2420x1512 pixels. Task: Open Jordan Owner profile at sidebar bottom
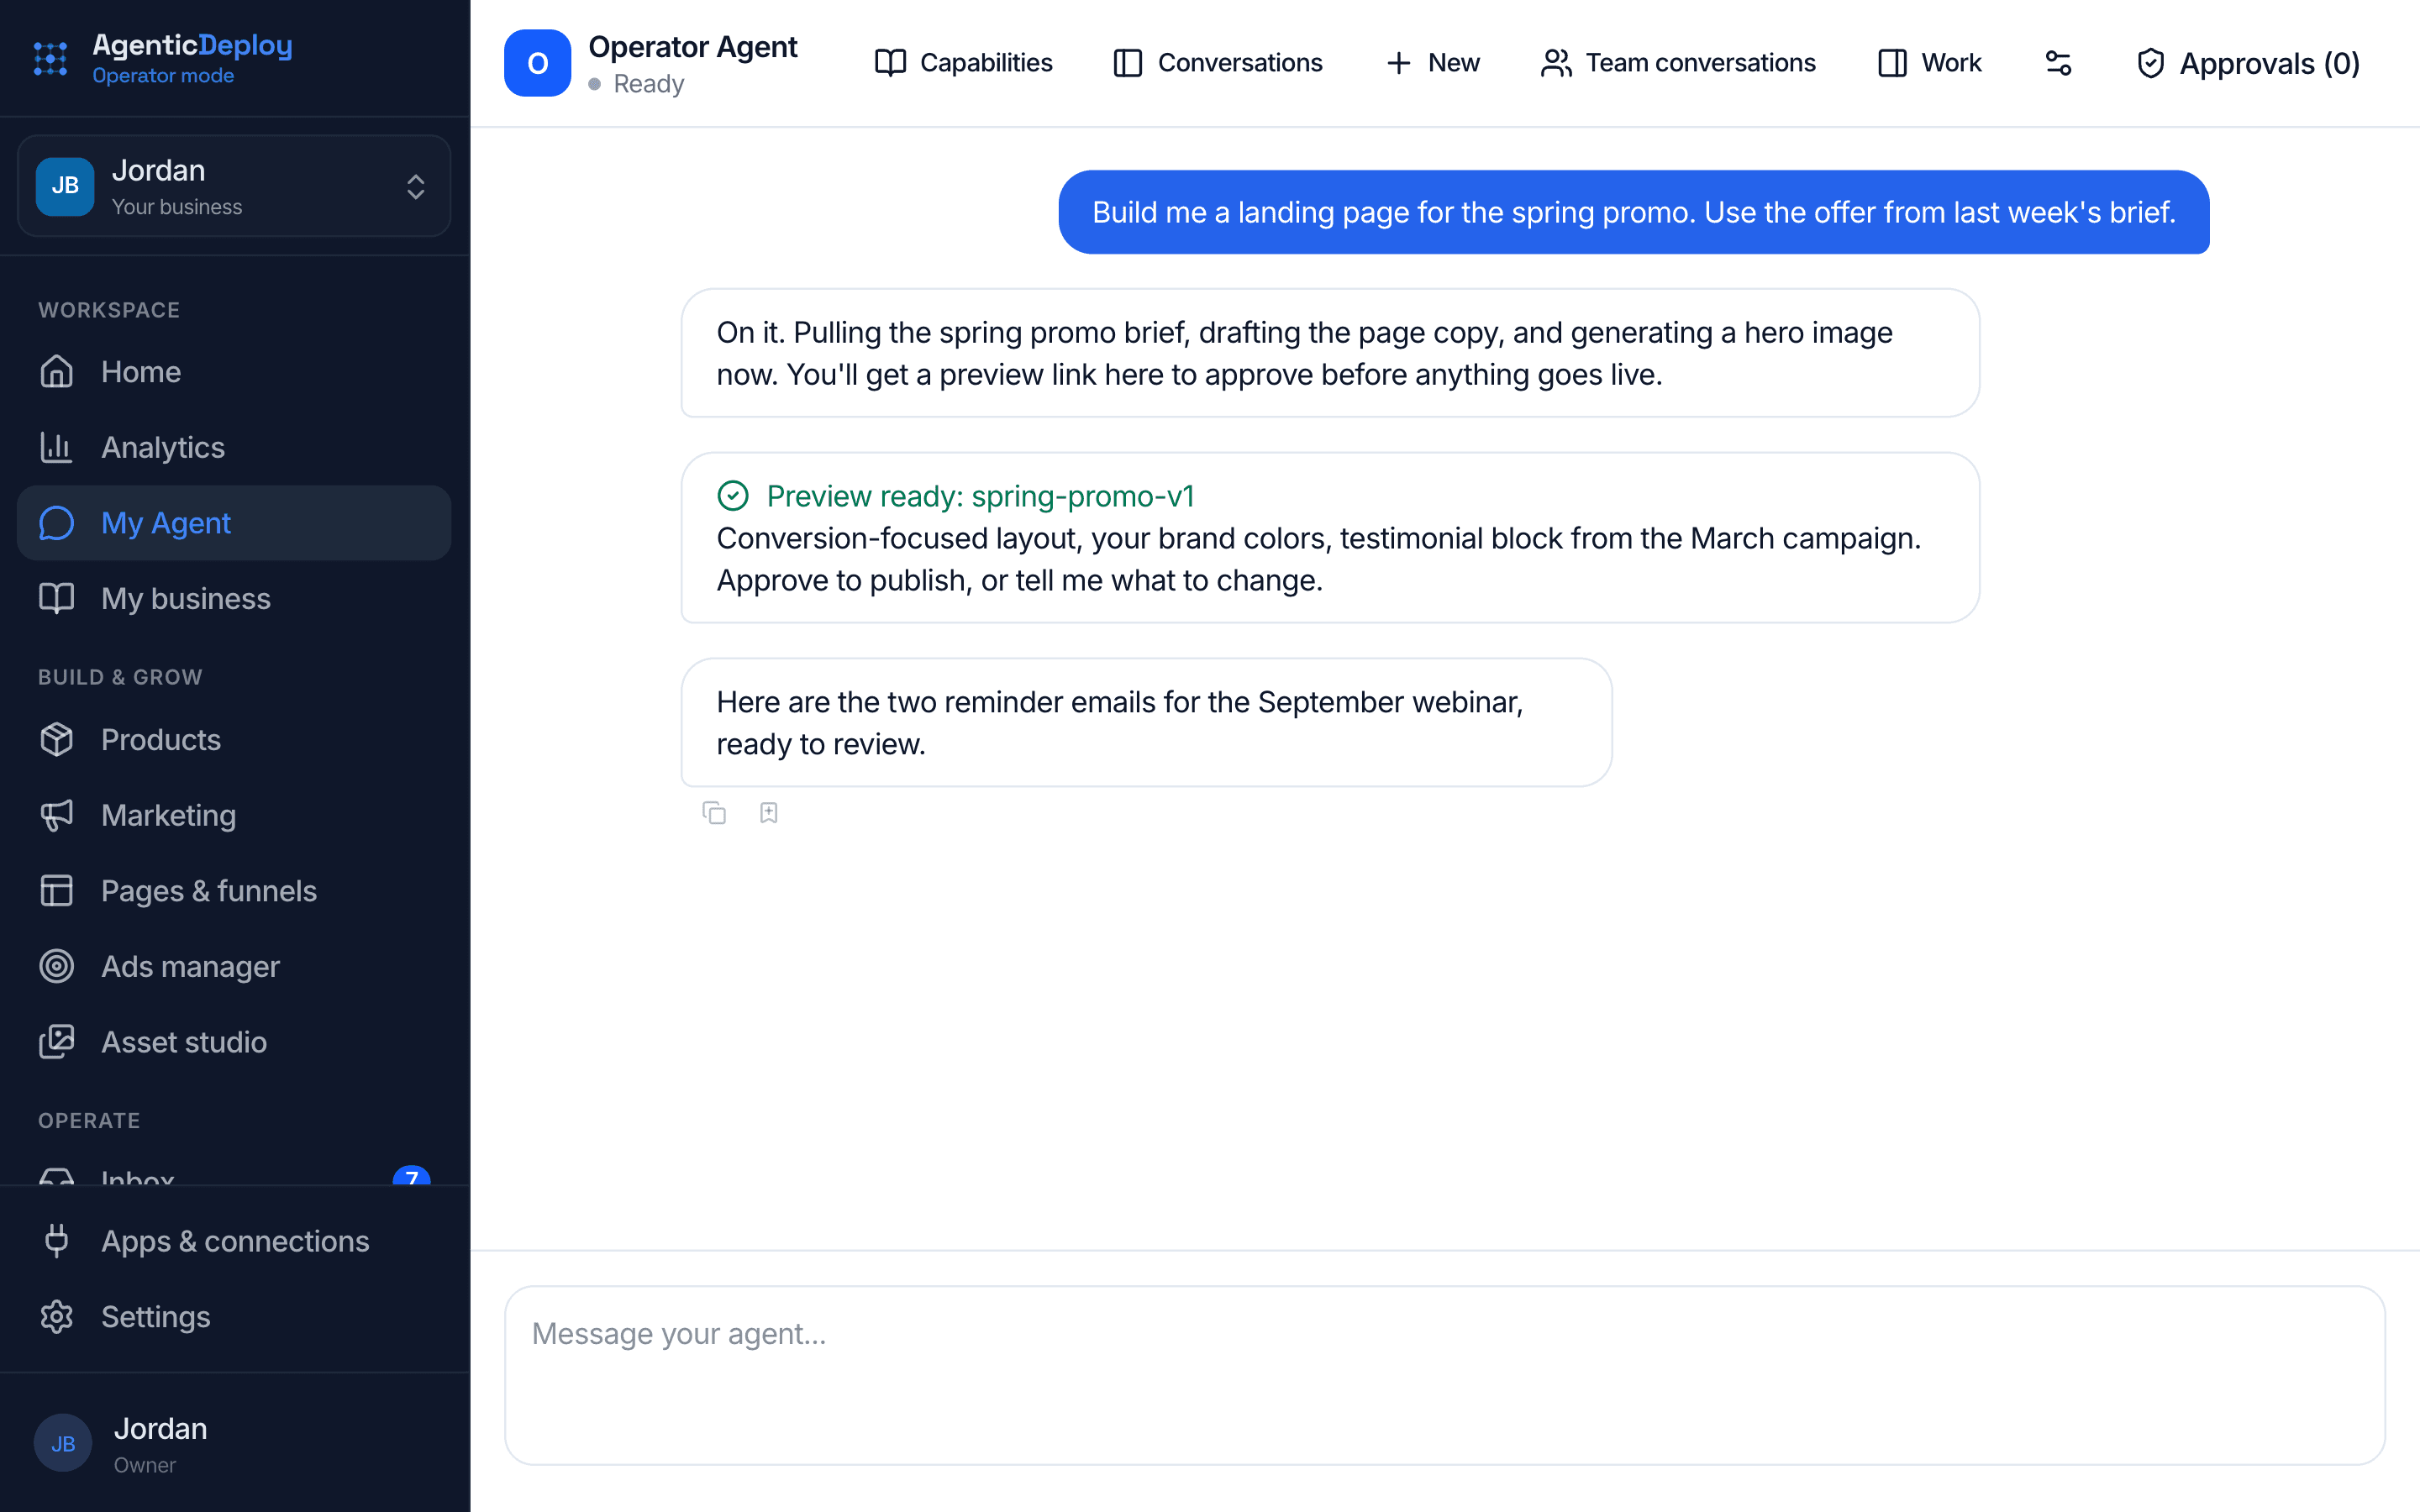click(x=234, y=1443)
